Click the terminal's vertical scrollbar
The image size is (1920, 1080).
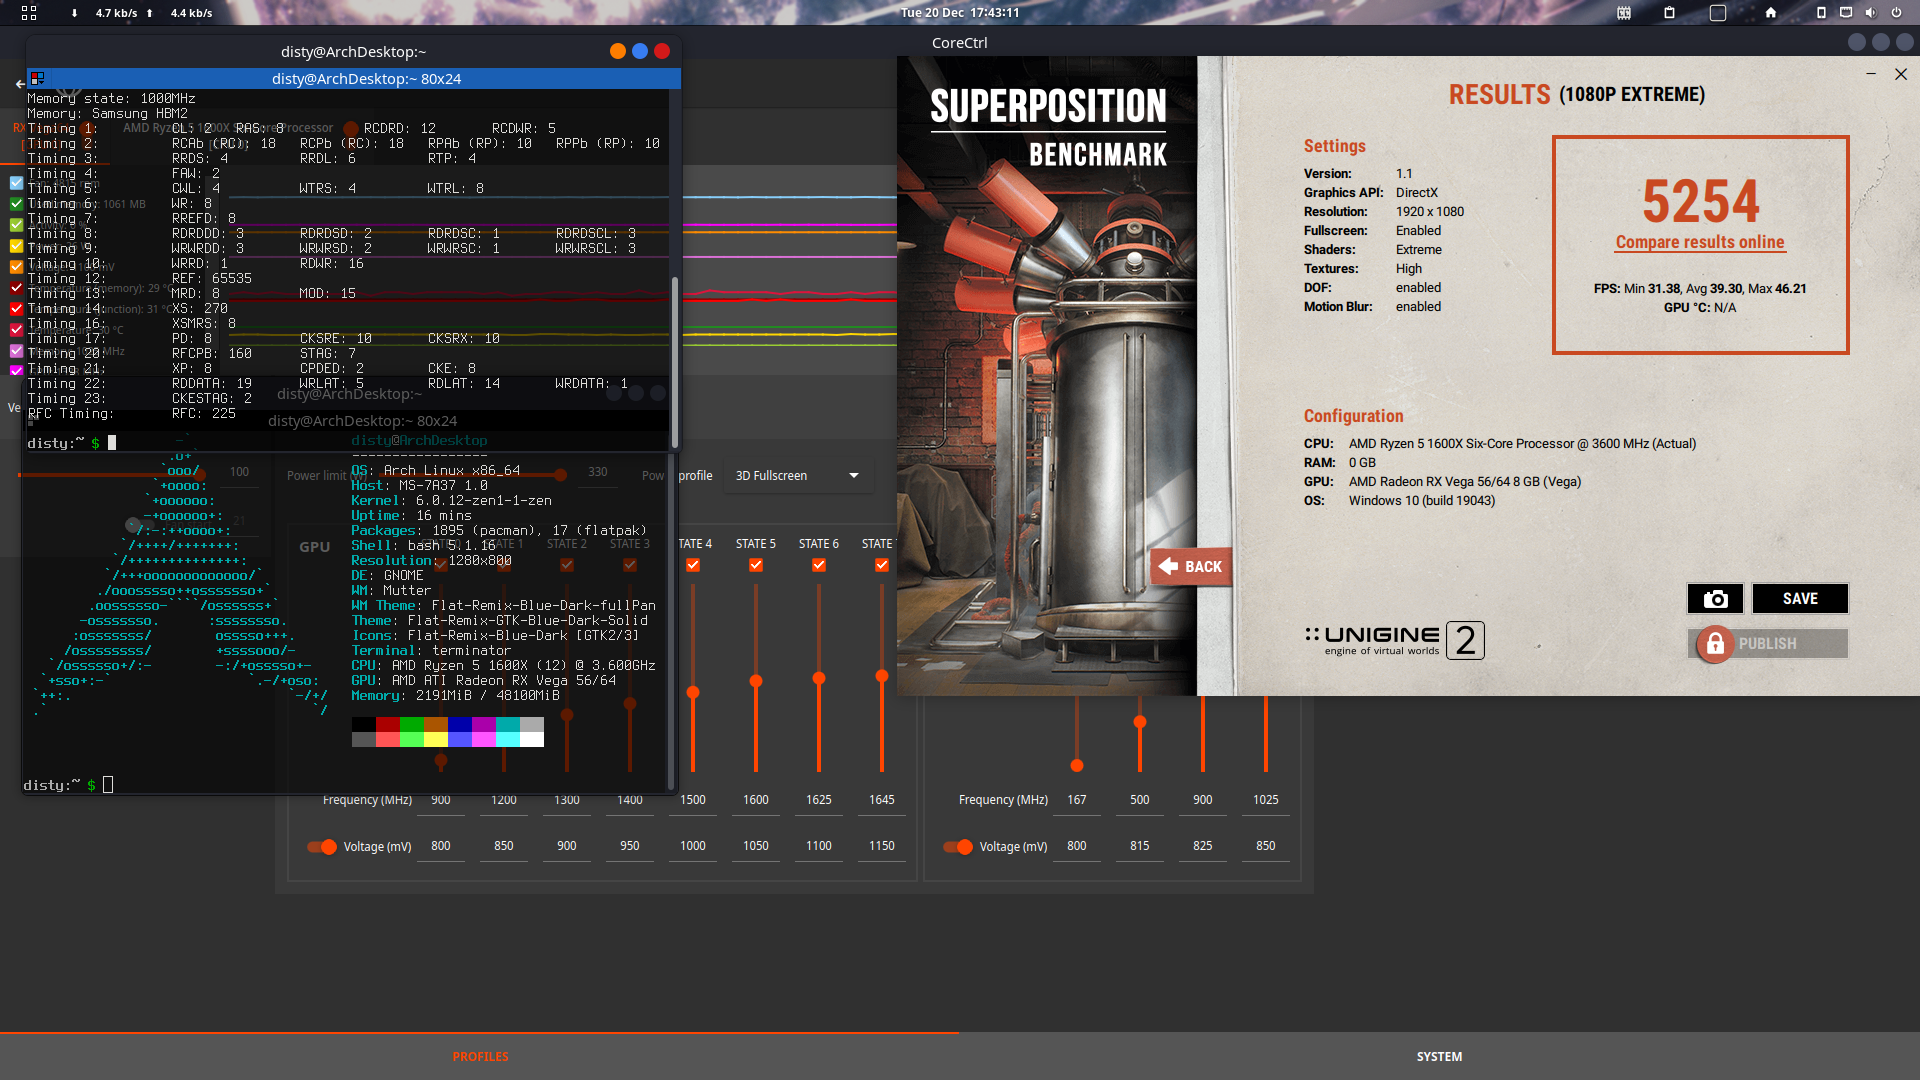pos(675,362)
